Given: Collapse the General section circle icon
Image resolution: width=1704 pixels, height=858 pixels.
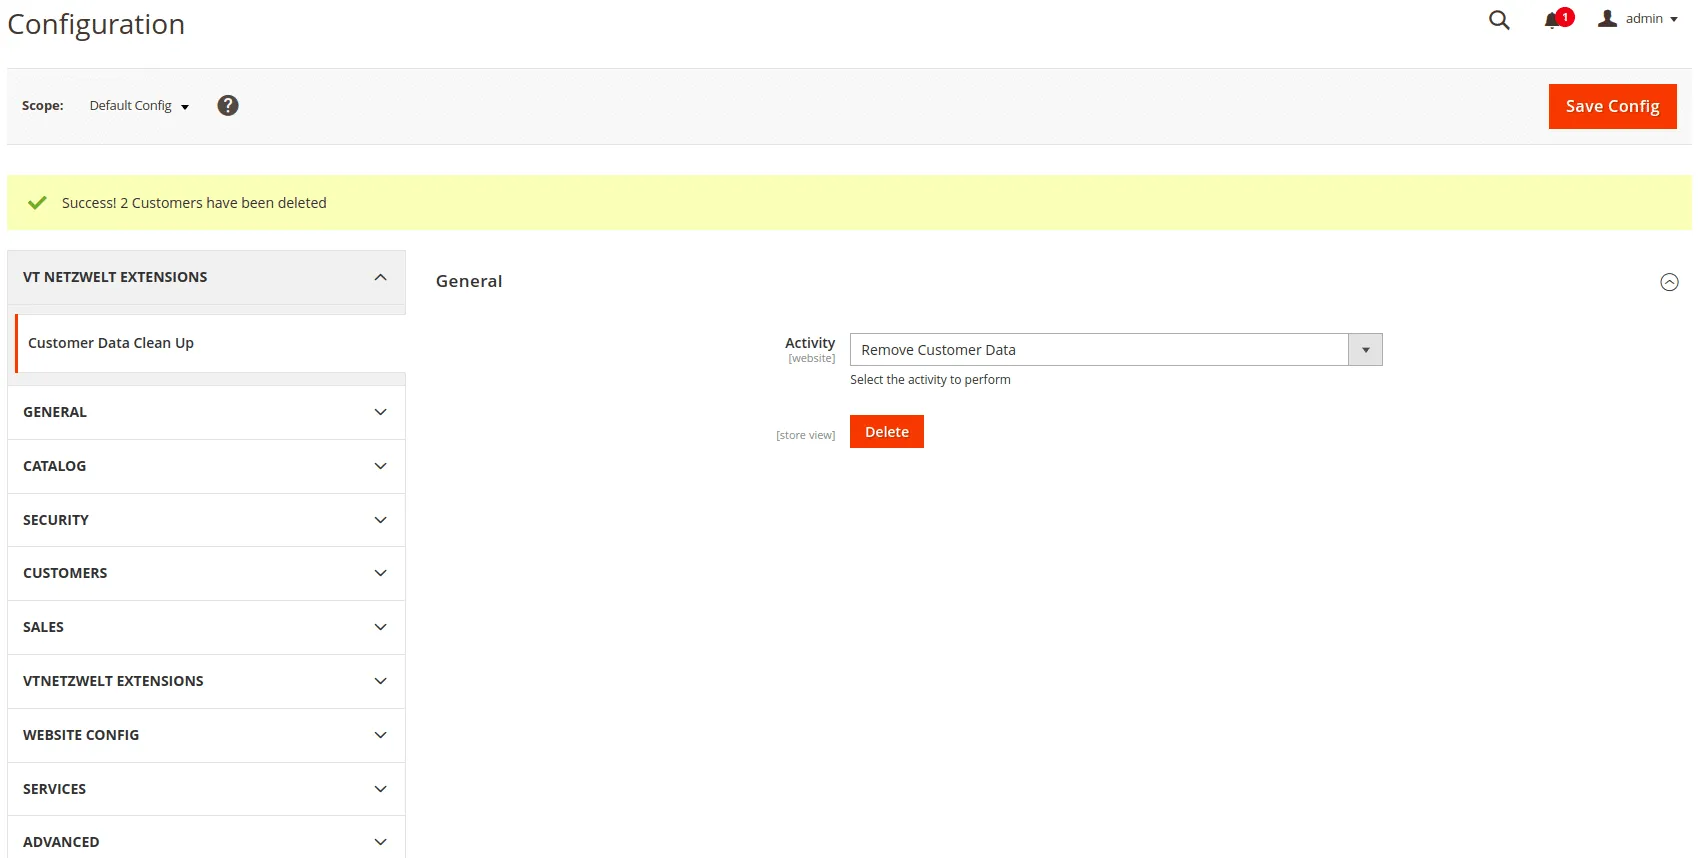Looking at the screenshot, I should [1669, 282].
